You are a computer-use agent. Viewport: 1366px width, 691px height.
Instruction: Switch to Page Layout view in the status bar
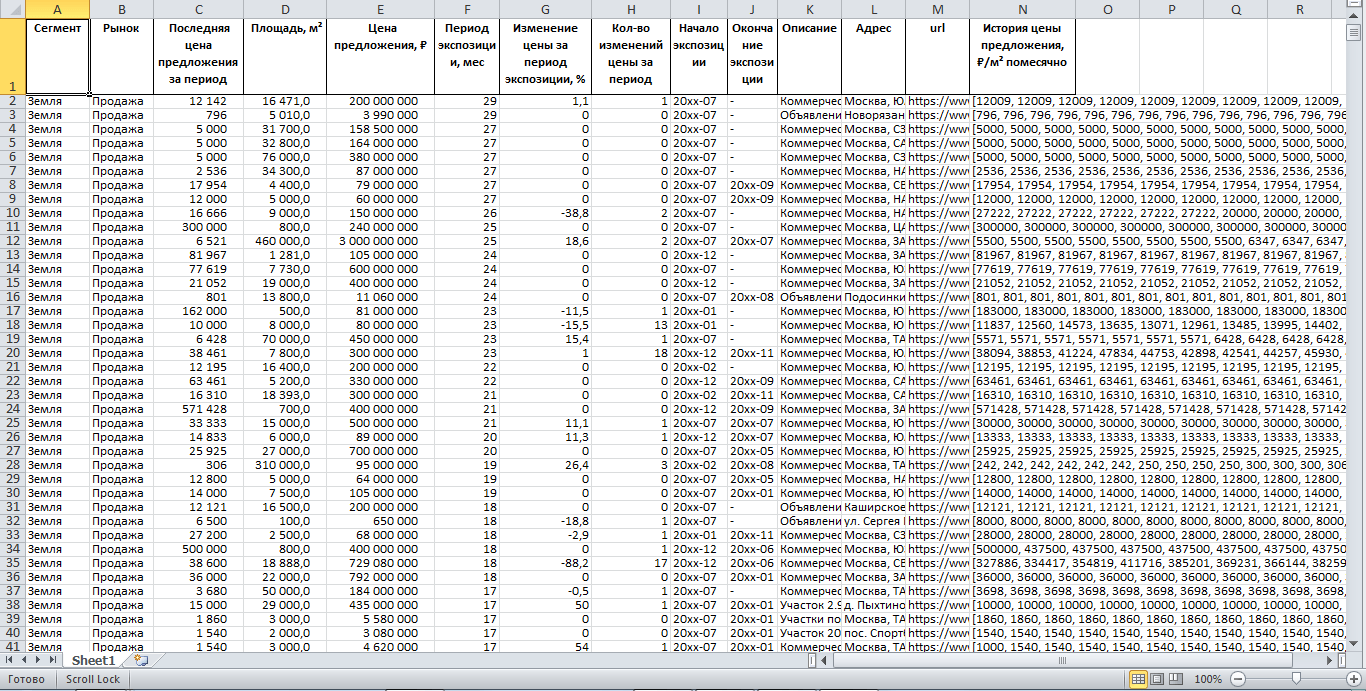1157,679
